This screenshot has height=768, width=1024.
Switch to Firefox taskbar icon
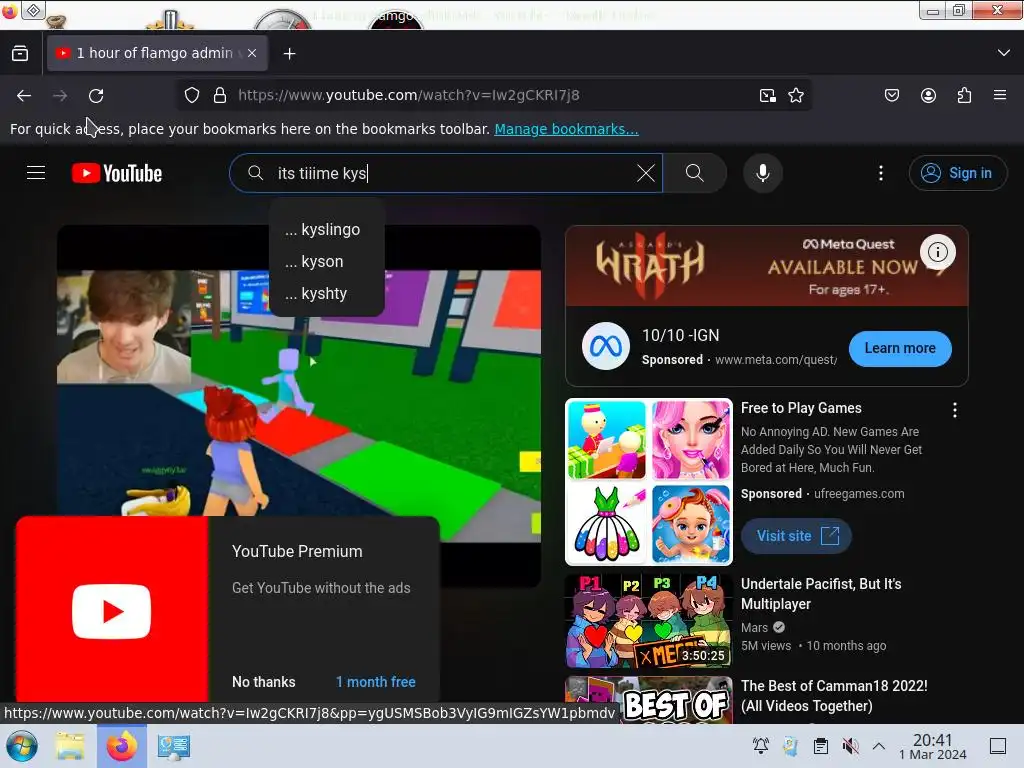[x=121, y=746]
